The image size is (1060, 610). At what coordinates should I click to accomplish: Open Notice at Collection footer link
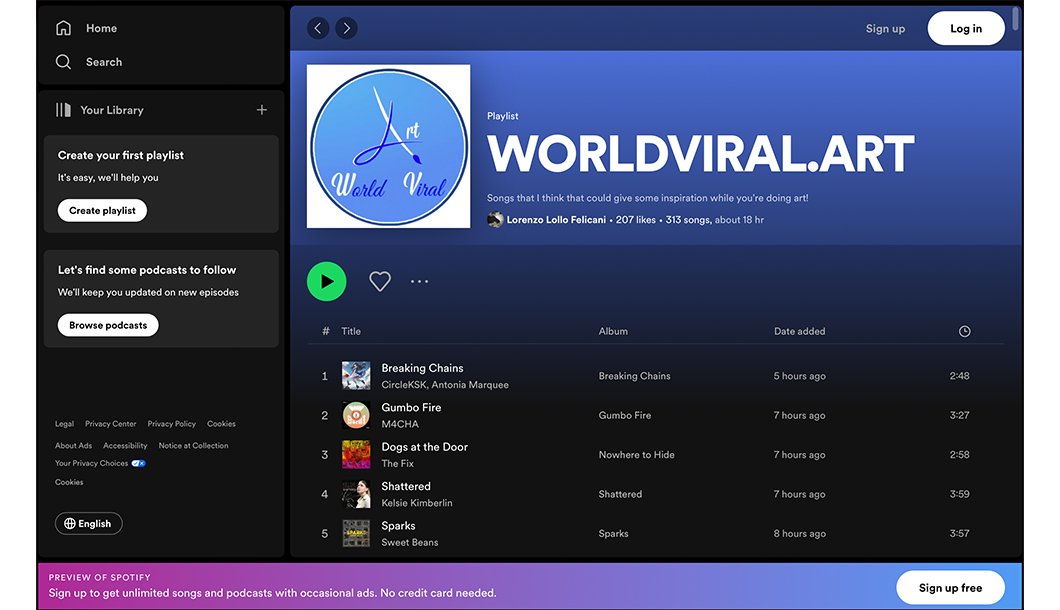coord(193,446)
